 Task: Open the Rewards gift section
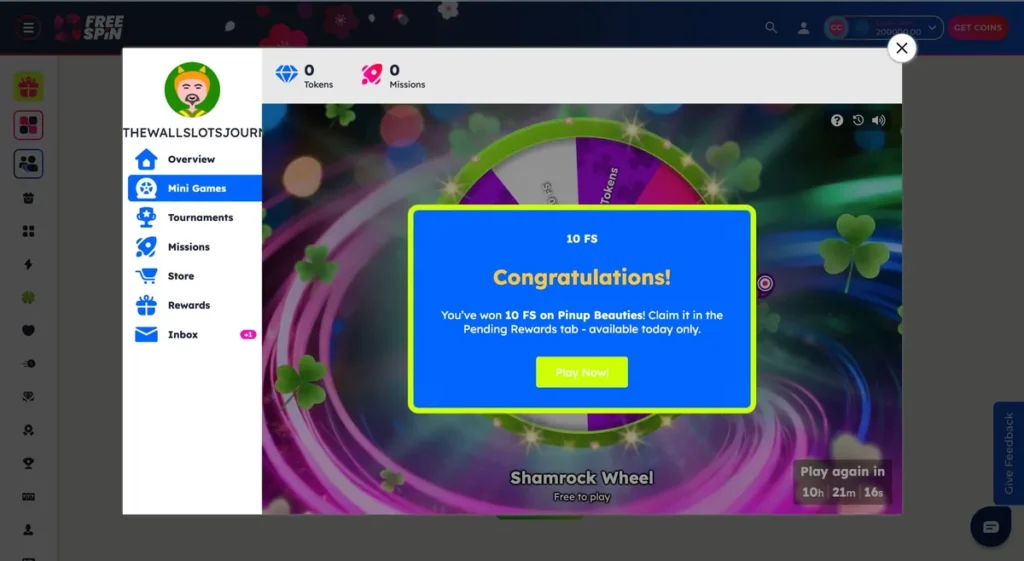188,305
